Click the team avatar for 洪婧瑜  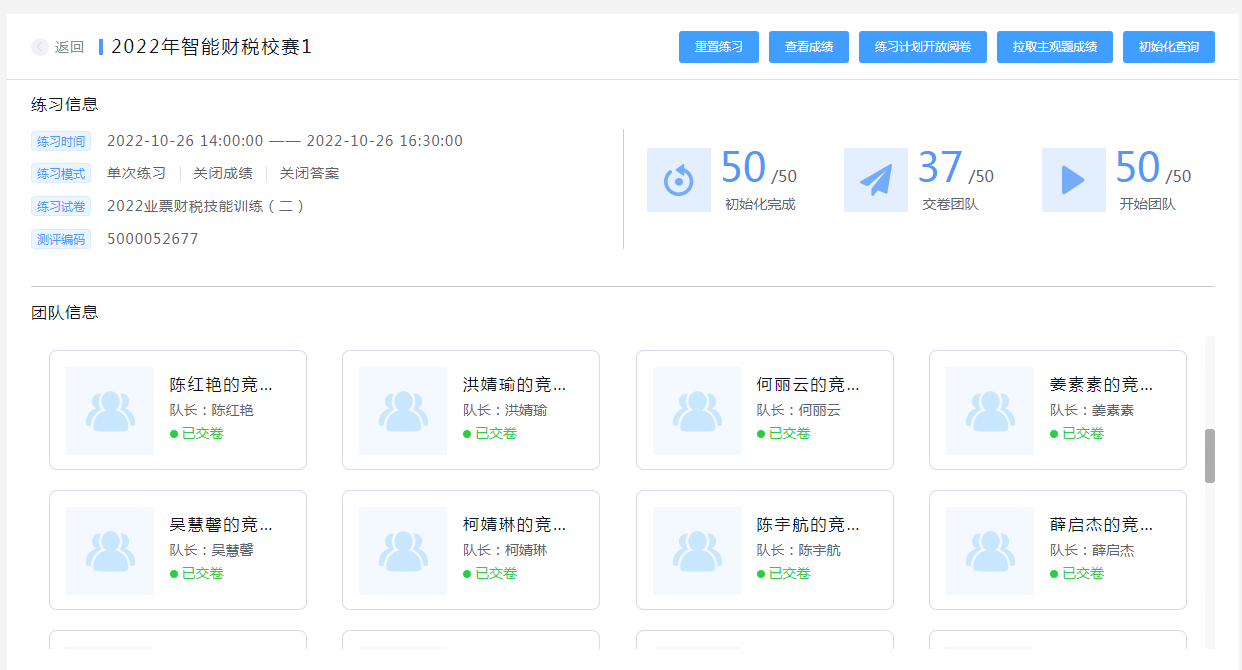coord(403,411)
